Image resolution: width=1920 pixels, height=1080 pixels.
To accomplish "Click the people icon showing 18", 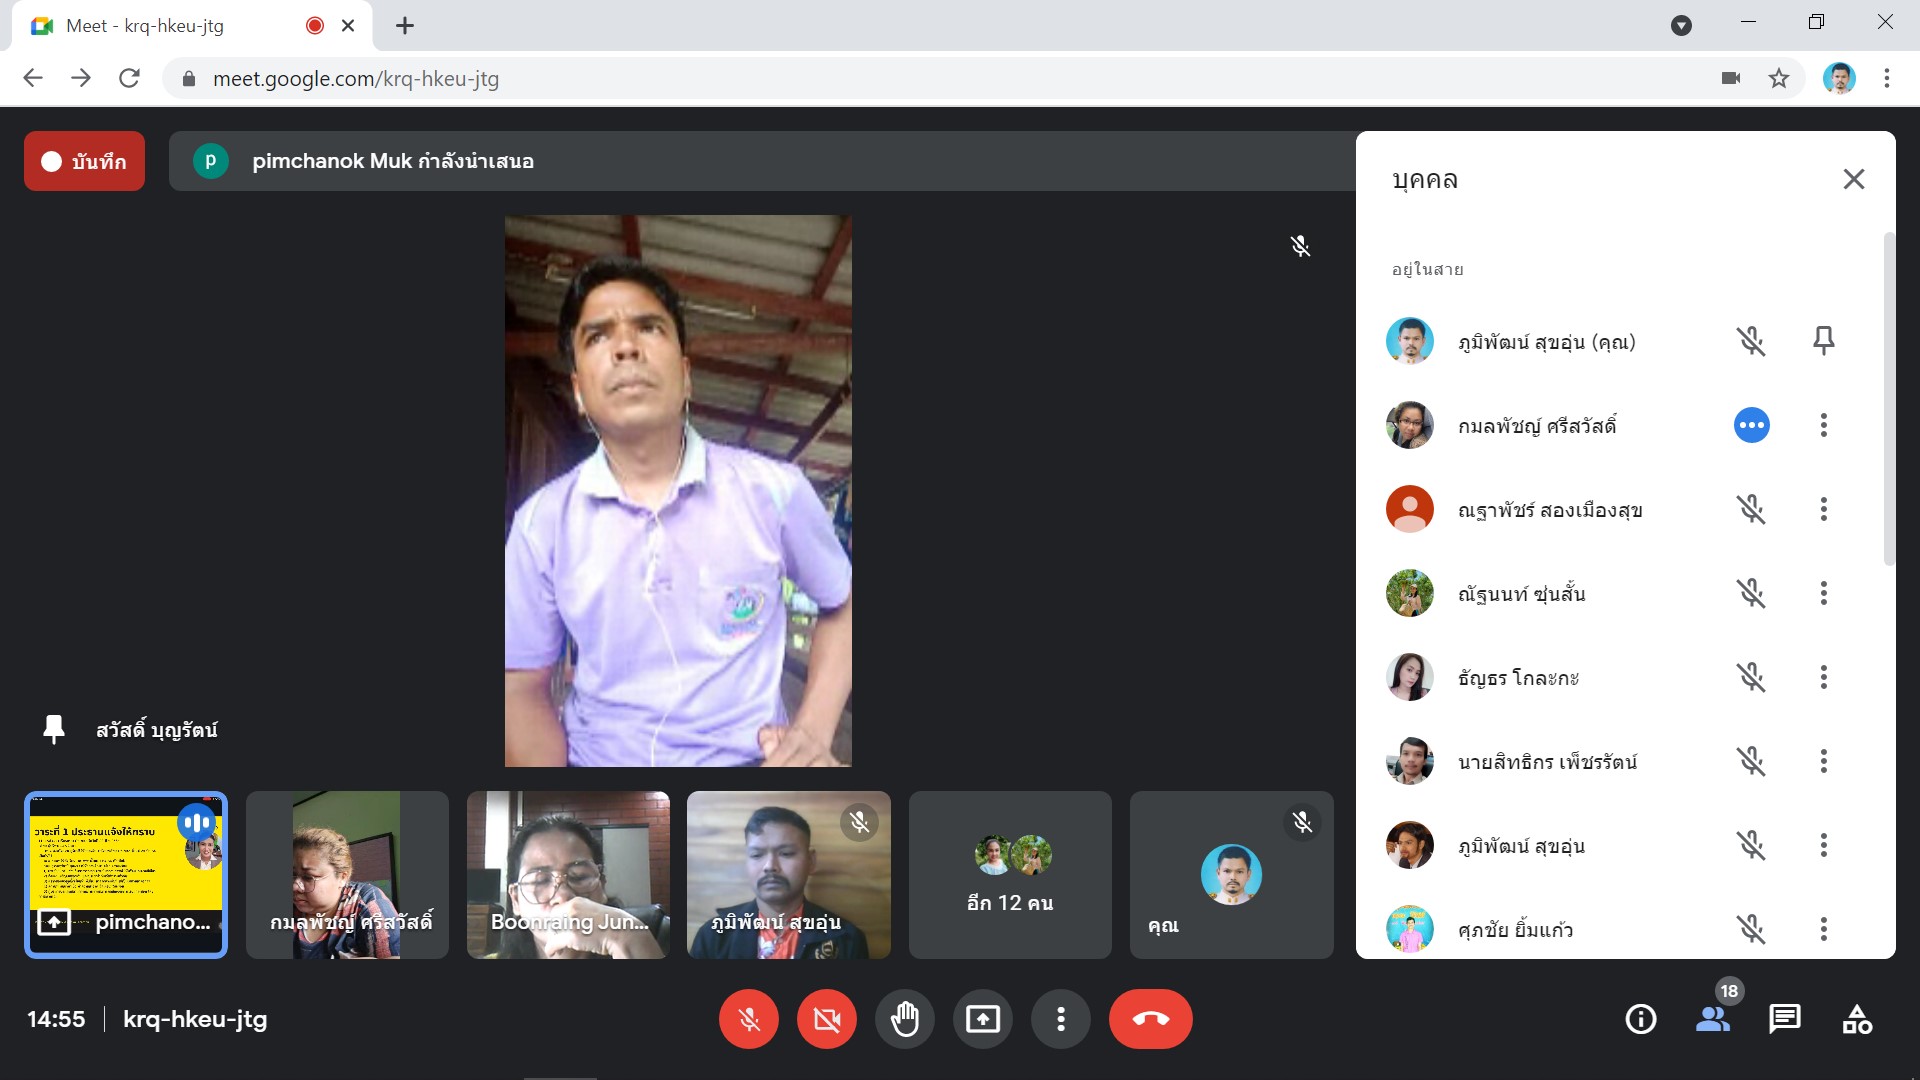I will pos(1713,1019).
